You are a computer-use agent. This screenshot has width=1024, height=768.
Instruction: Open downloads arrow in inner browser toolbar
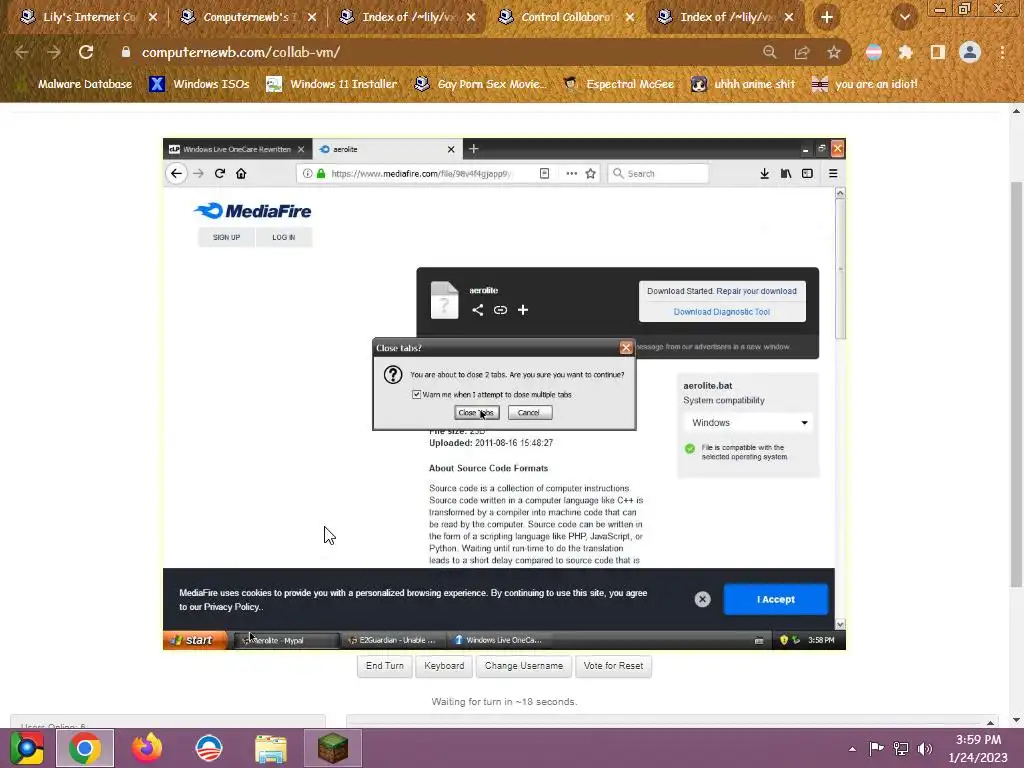point(764,173)
